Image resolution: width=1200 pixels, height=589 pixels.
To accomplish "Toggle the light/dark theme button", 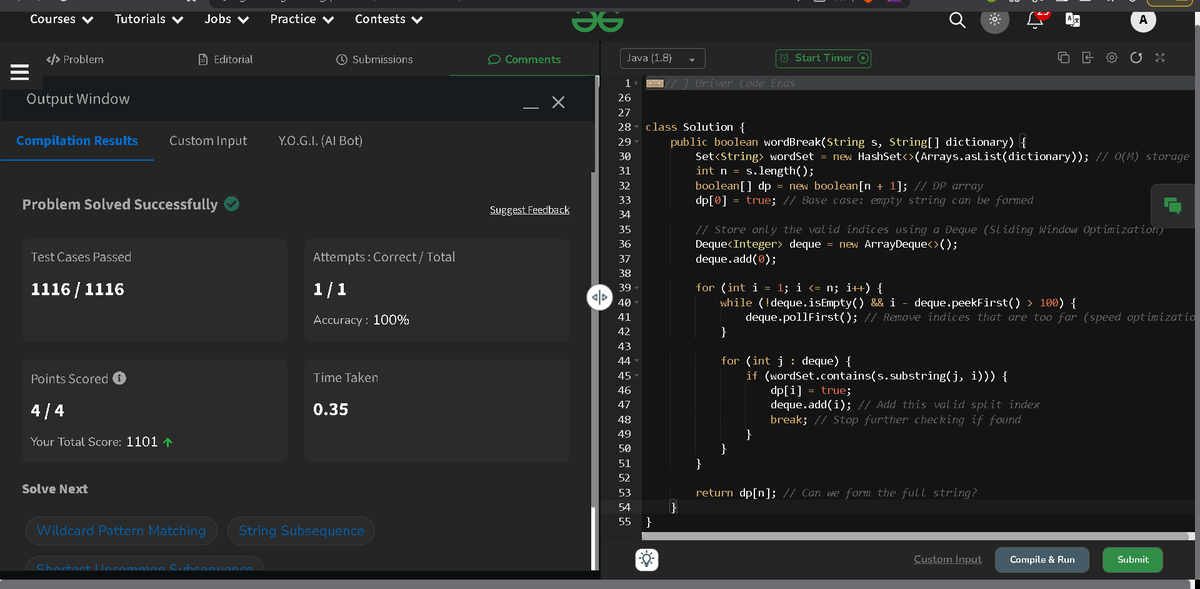I will coord(995,20).
